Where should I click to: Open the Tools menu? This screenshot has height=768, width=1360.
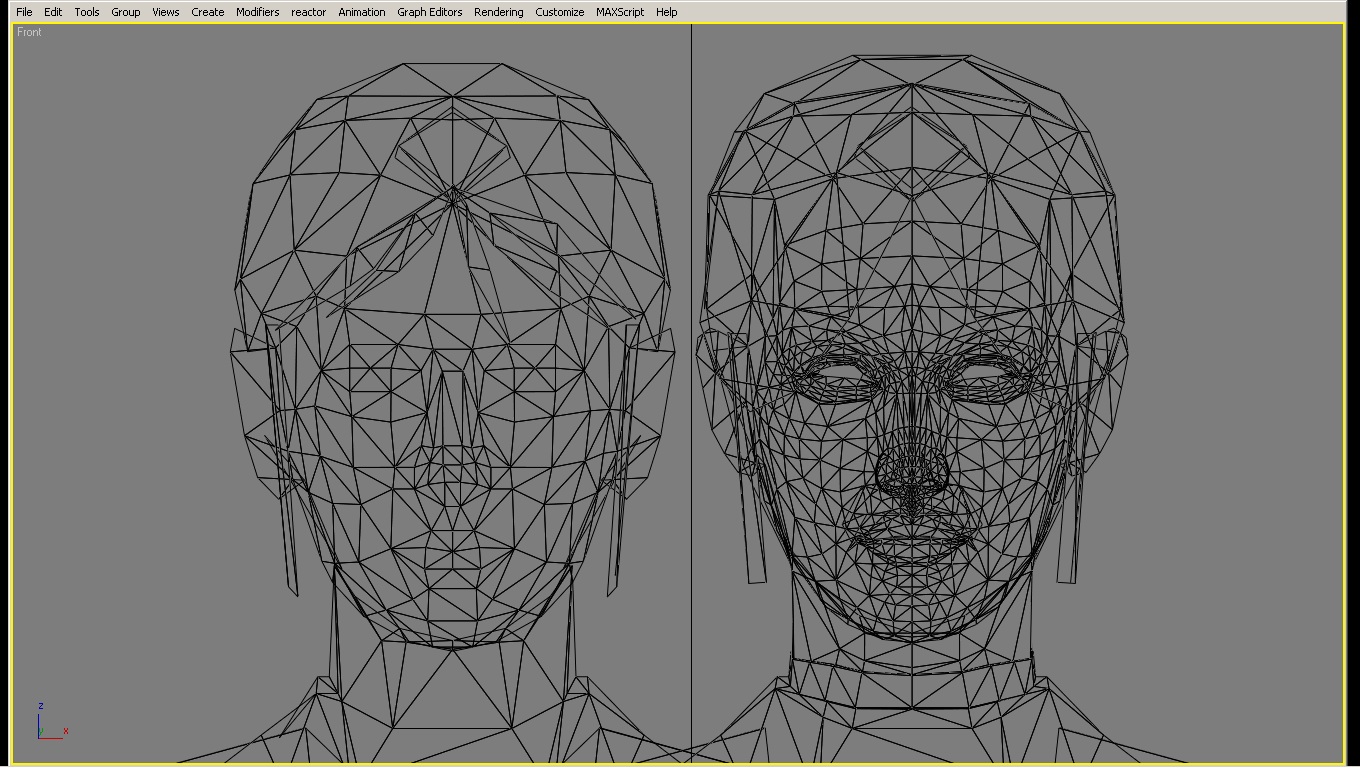pyautogui.click(x=87, y=12)
